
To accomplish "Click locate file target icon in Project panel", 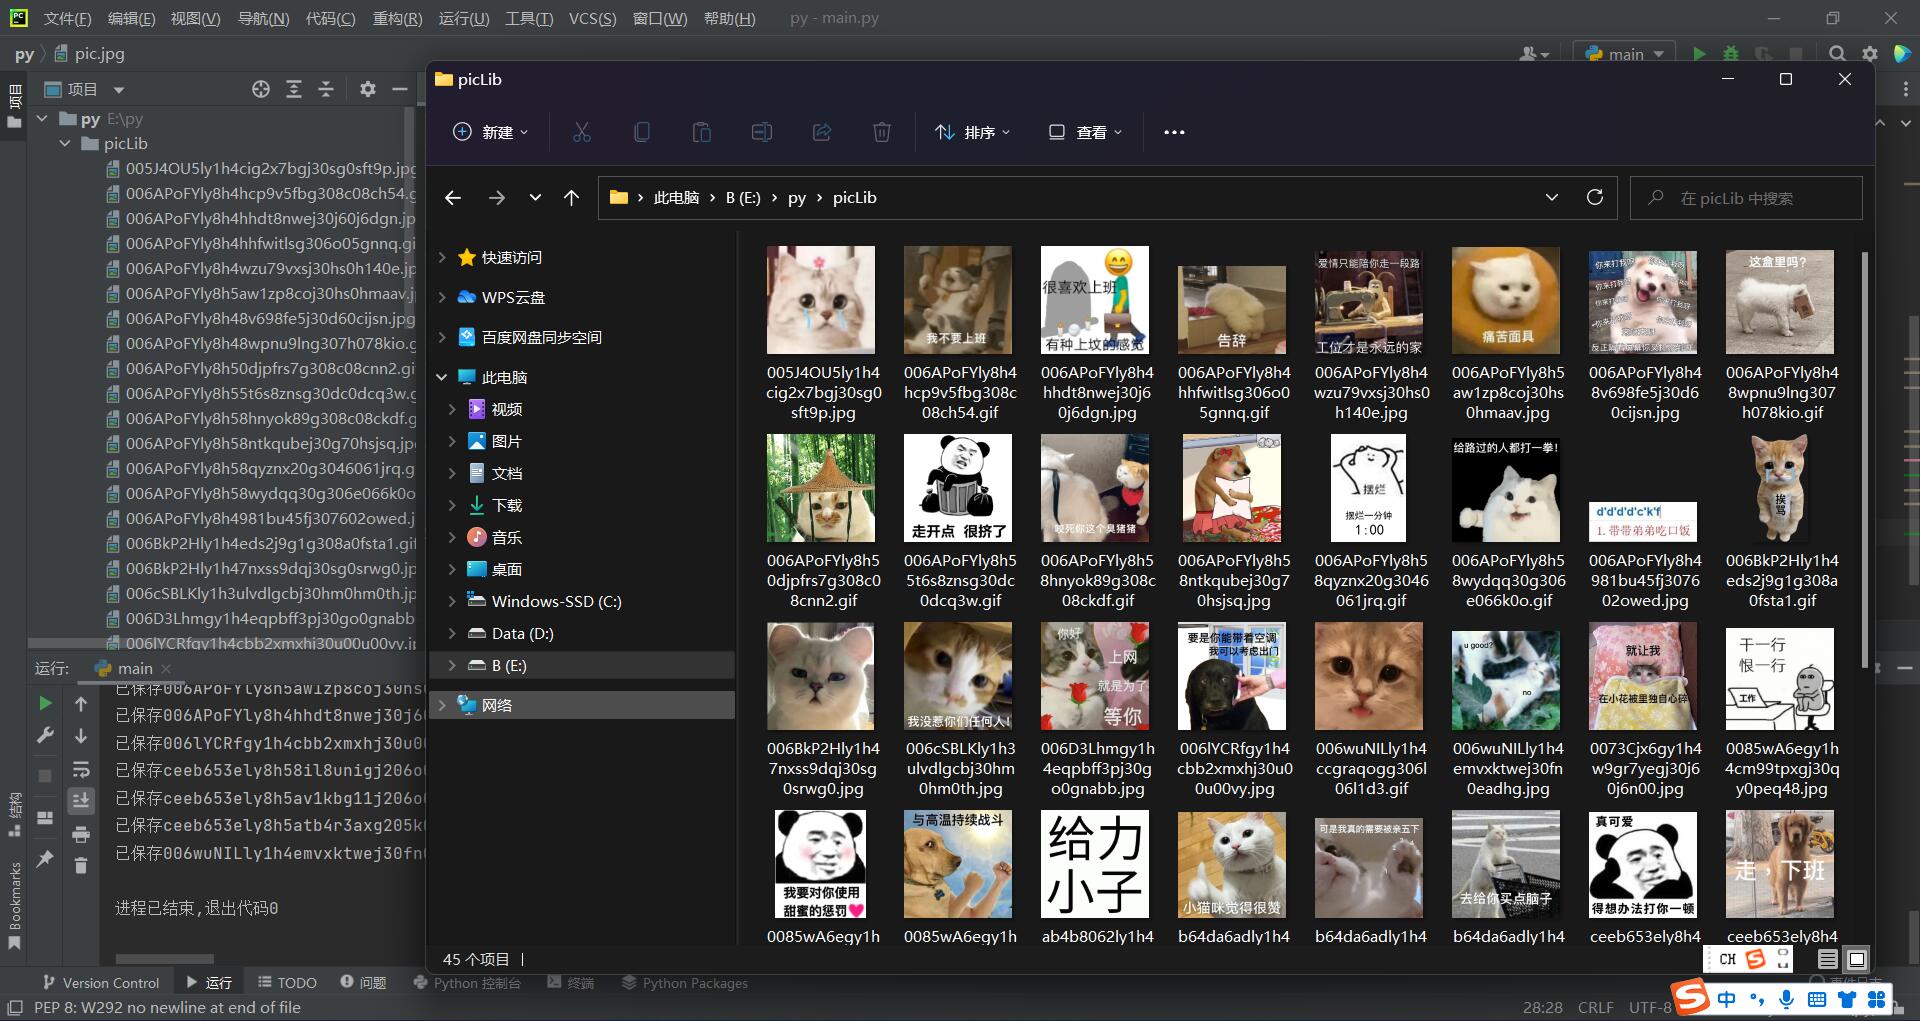I will [261, 89].
